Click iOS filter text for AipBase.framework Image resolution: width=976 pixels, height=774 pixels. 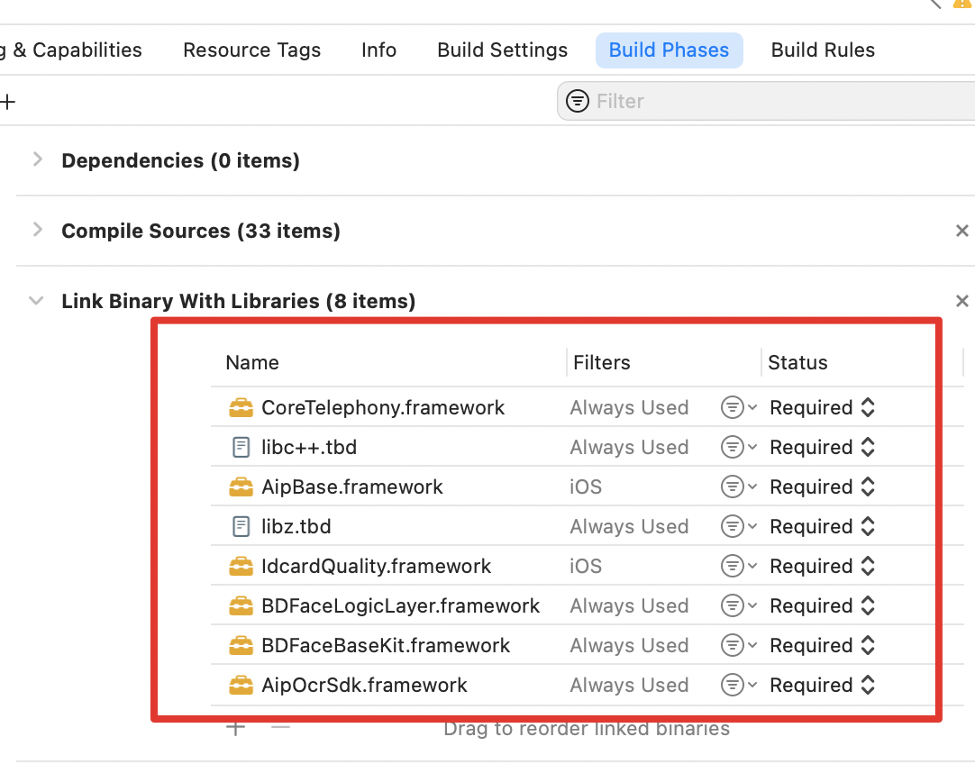point(586,487)
